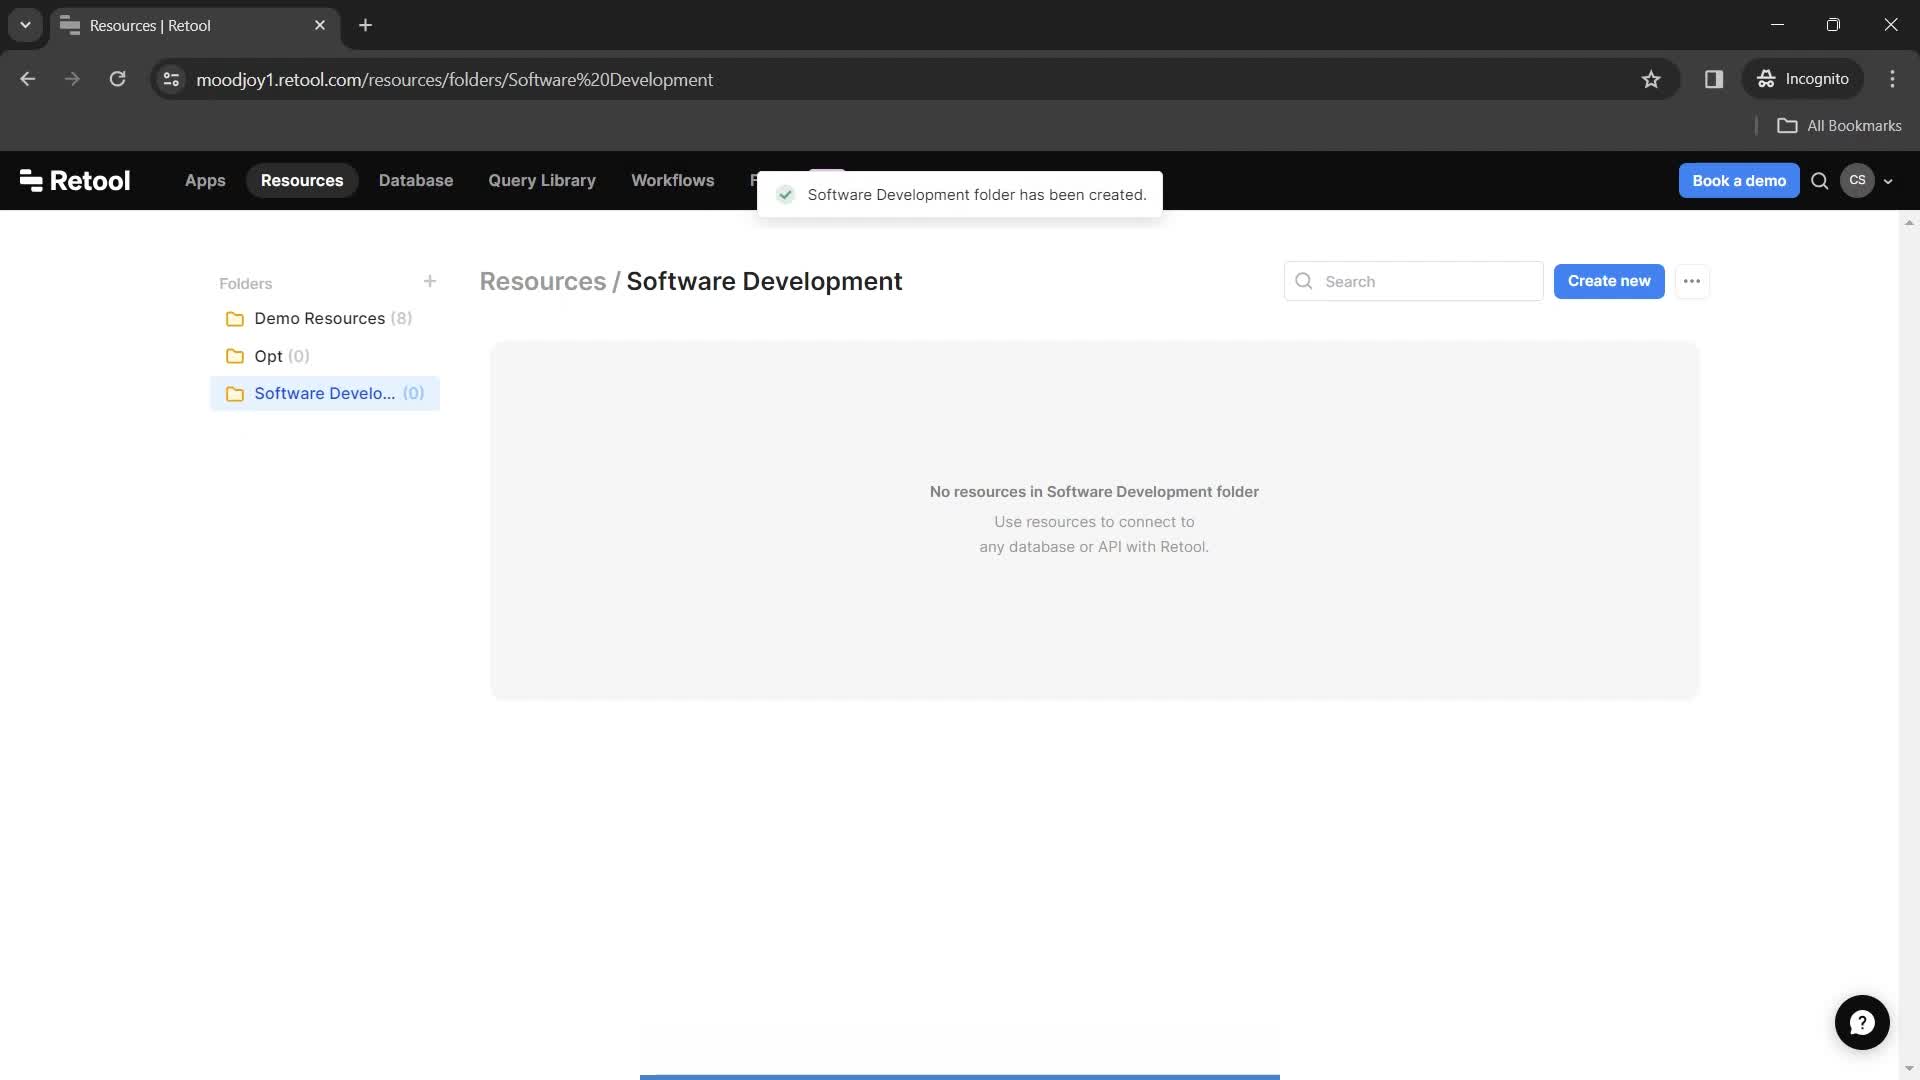Click the add folder plus icon
The image size is (1920, 1080).
click(x=429, y=282)
